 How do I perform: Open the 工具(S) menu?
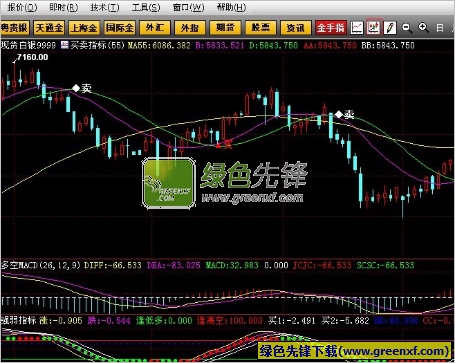click(146, 7)
